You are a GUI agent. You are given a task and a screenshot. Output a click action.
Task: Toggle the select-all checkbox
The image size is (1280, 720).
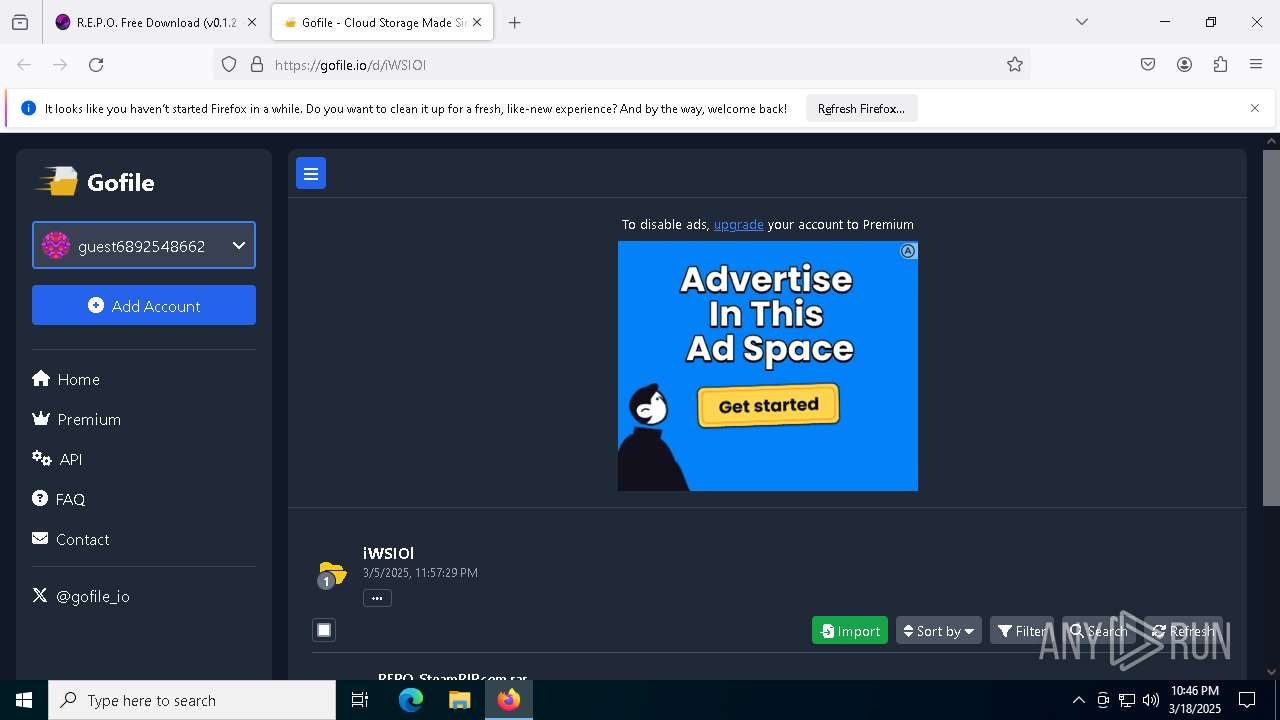(x=324, y=630)
